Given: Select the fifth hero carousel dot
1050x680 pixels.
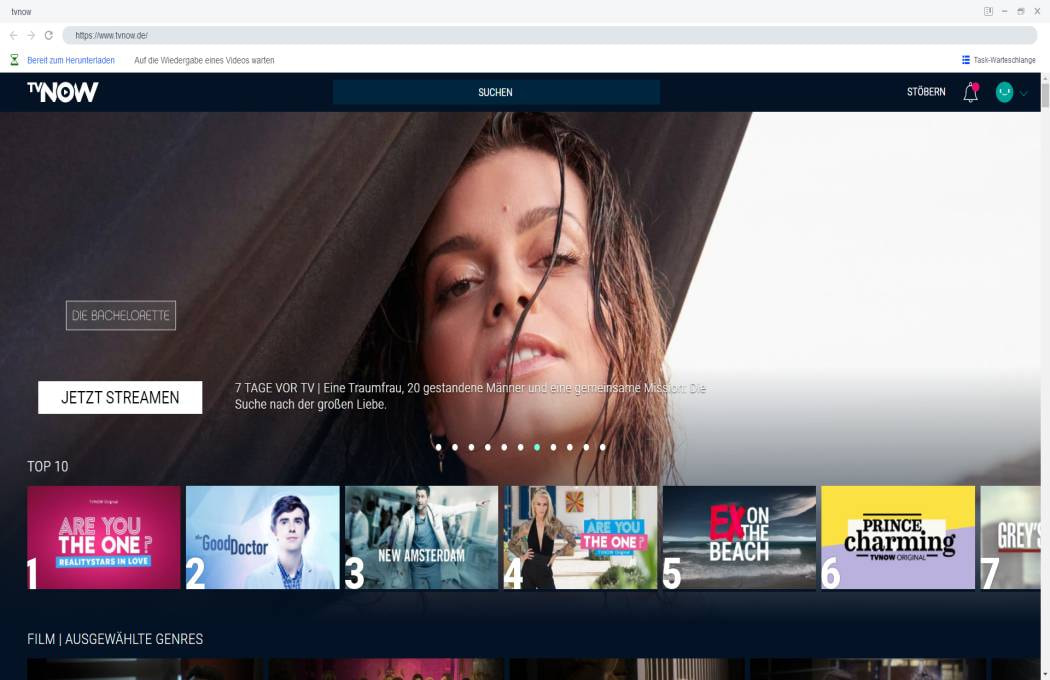Looking at the screenshot, I should (x=504, y=447).
